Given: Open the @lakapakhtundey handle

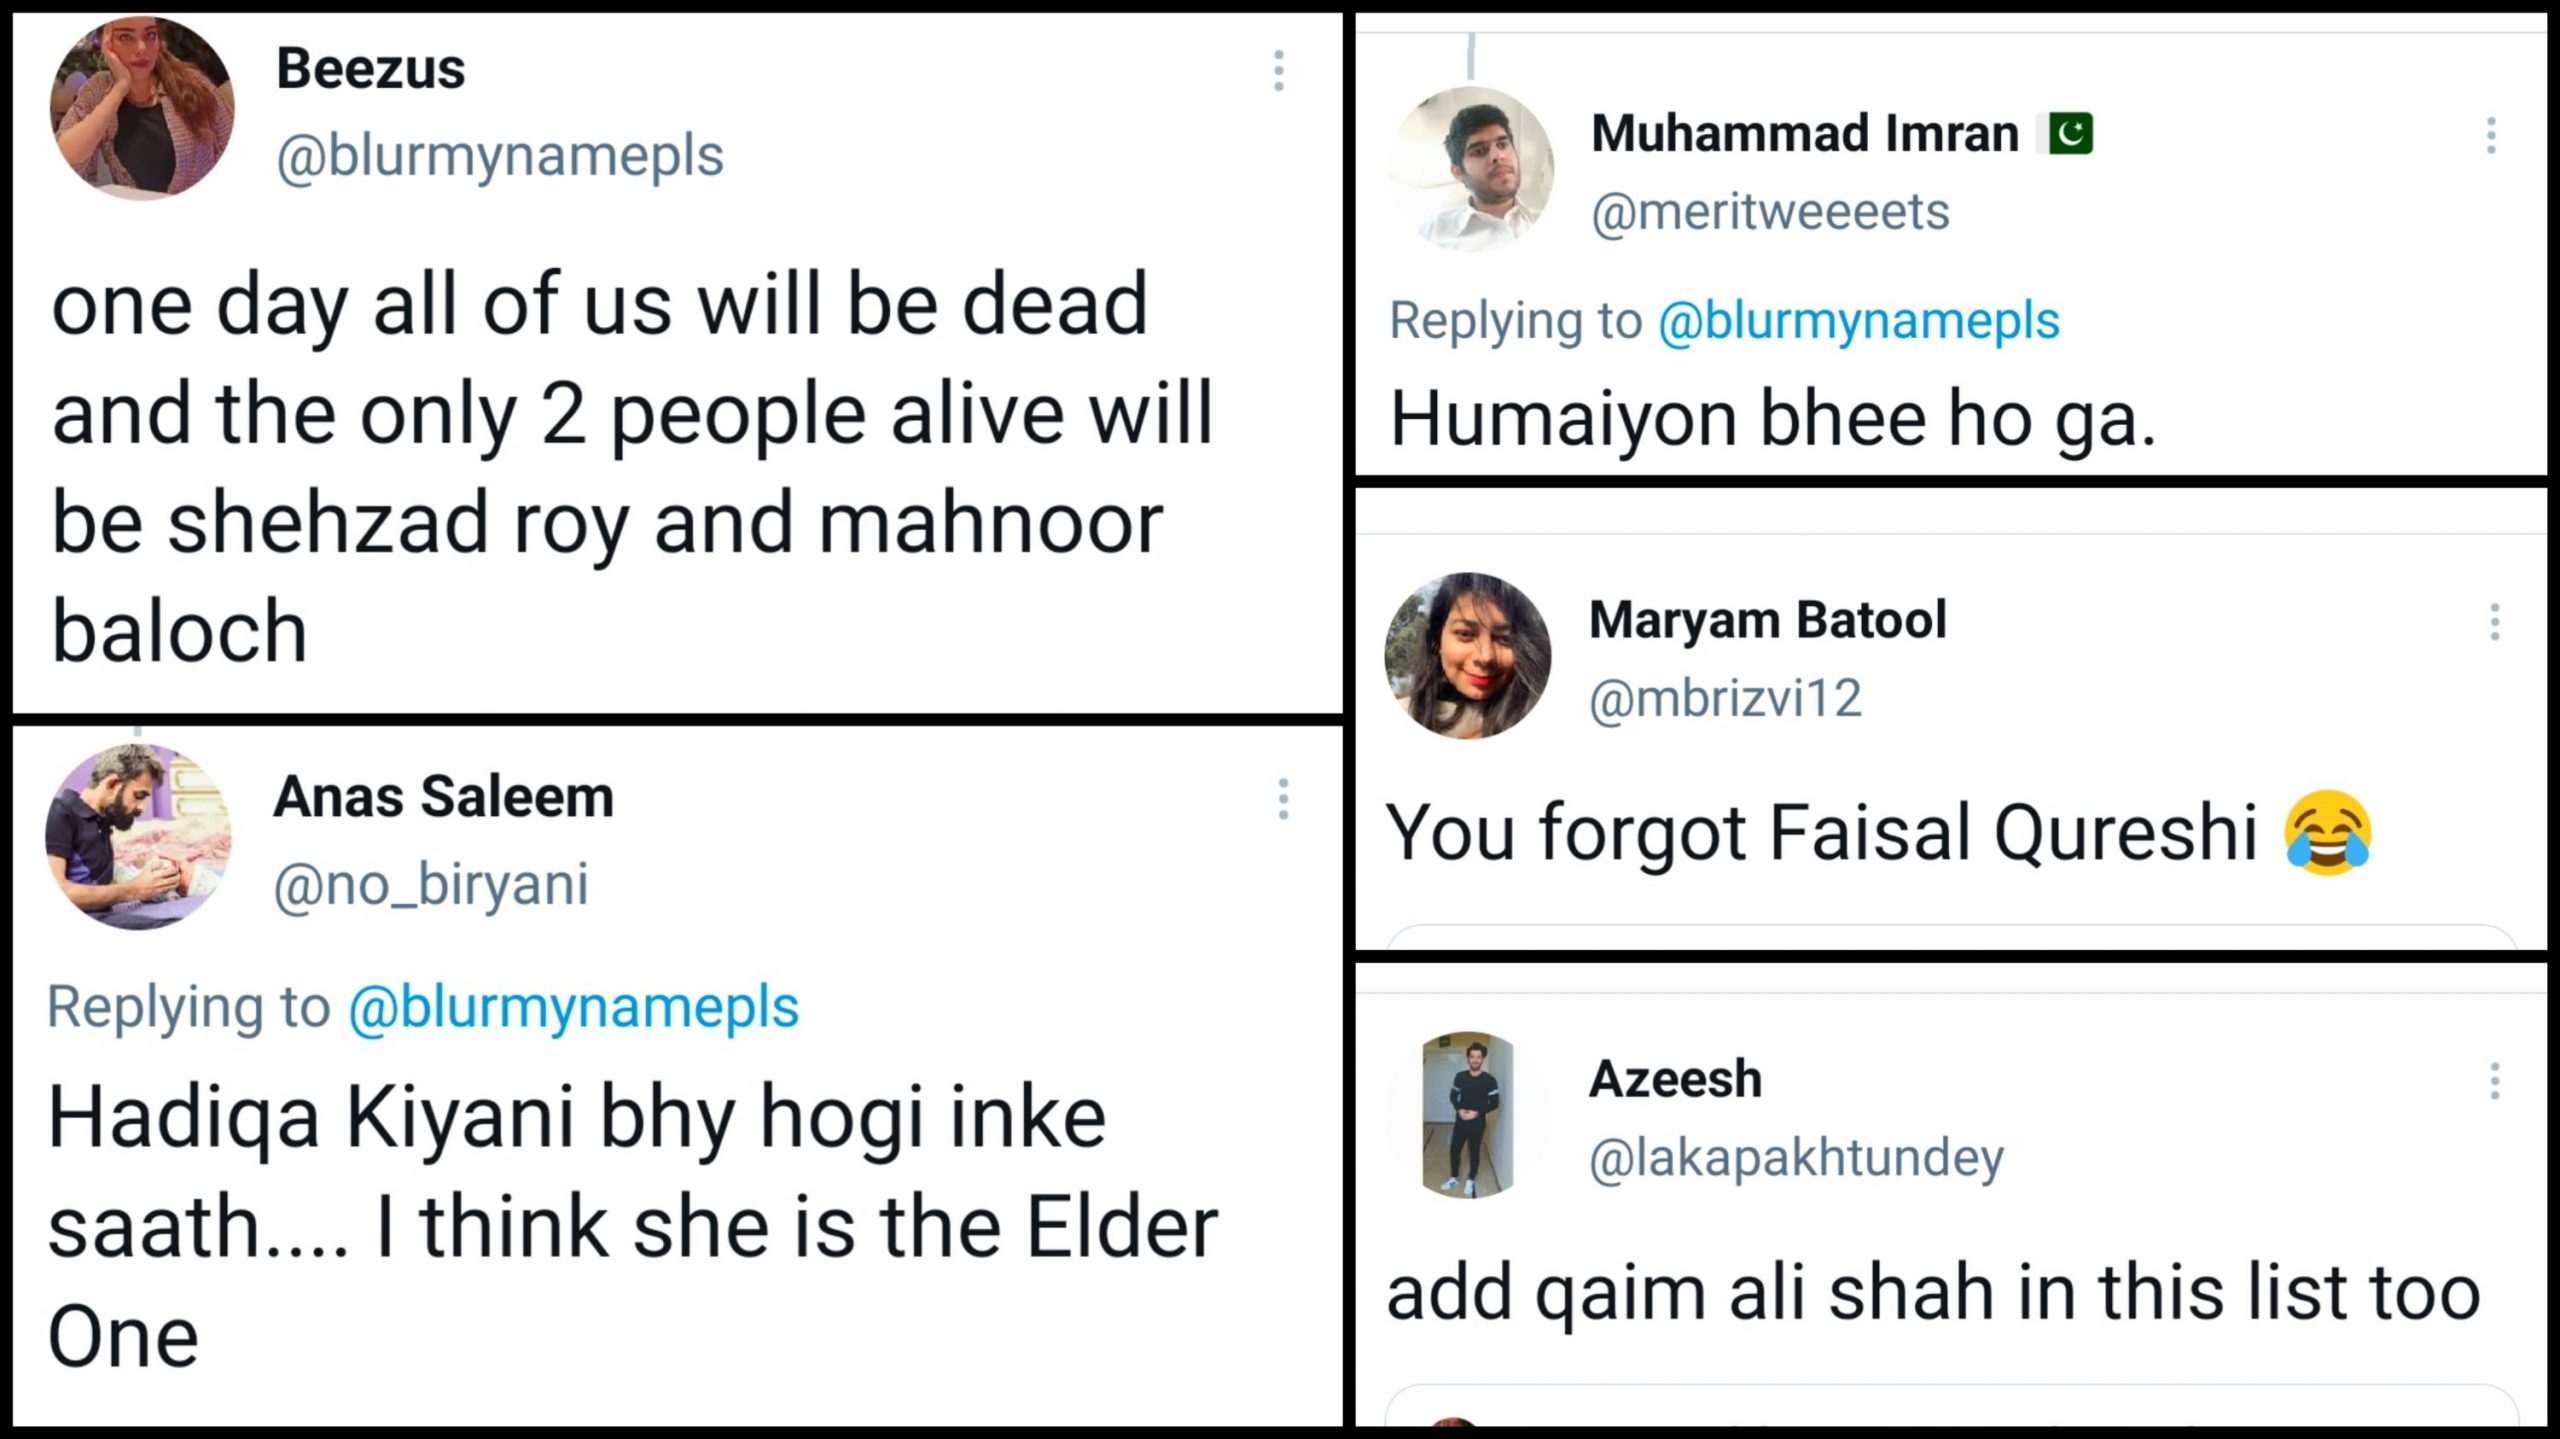Looking at the screenshot, I should 1796,1157.
